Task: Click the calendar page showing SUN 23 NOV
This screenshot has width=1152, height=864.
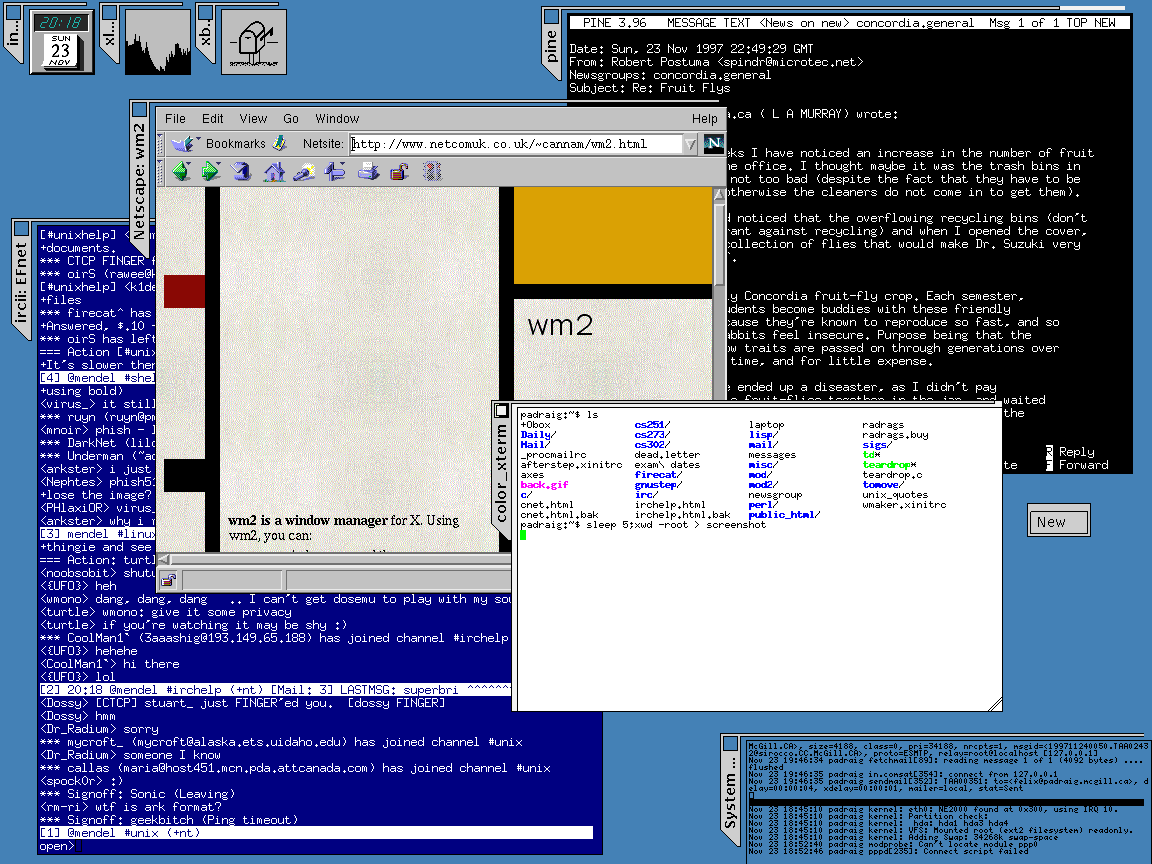Action: pyautogui.click(x=60, y=51)
